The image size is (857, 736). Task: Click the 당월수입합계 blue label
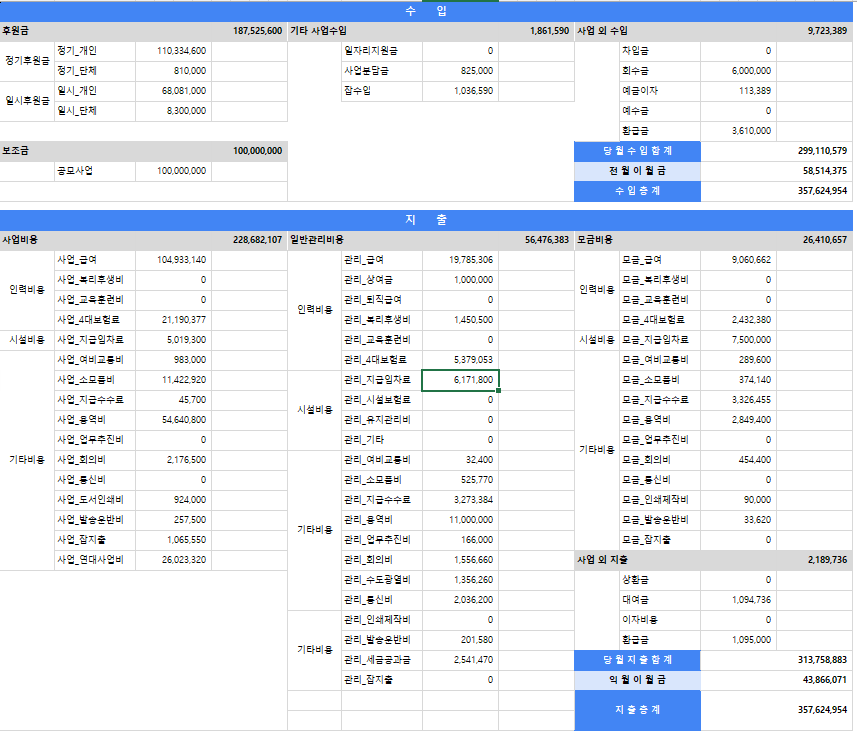637,151
